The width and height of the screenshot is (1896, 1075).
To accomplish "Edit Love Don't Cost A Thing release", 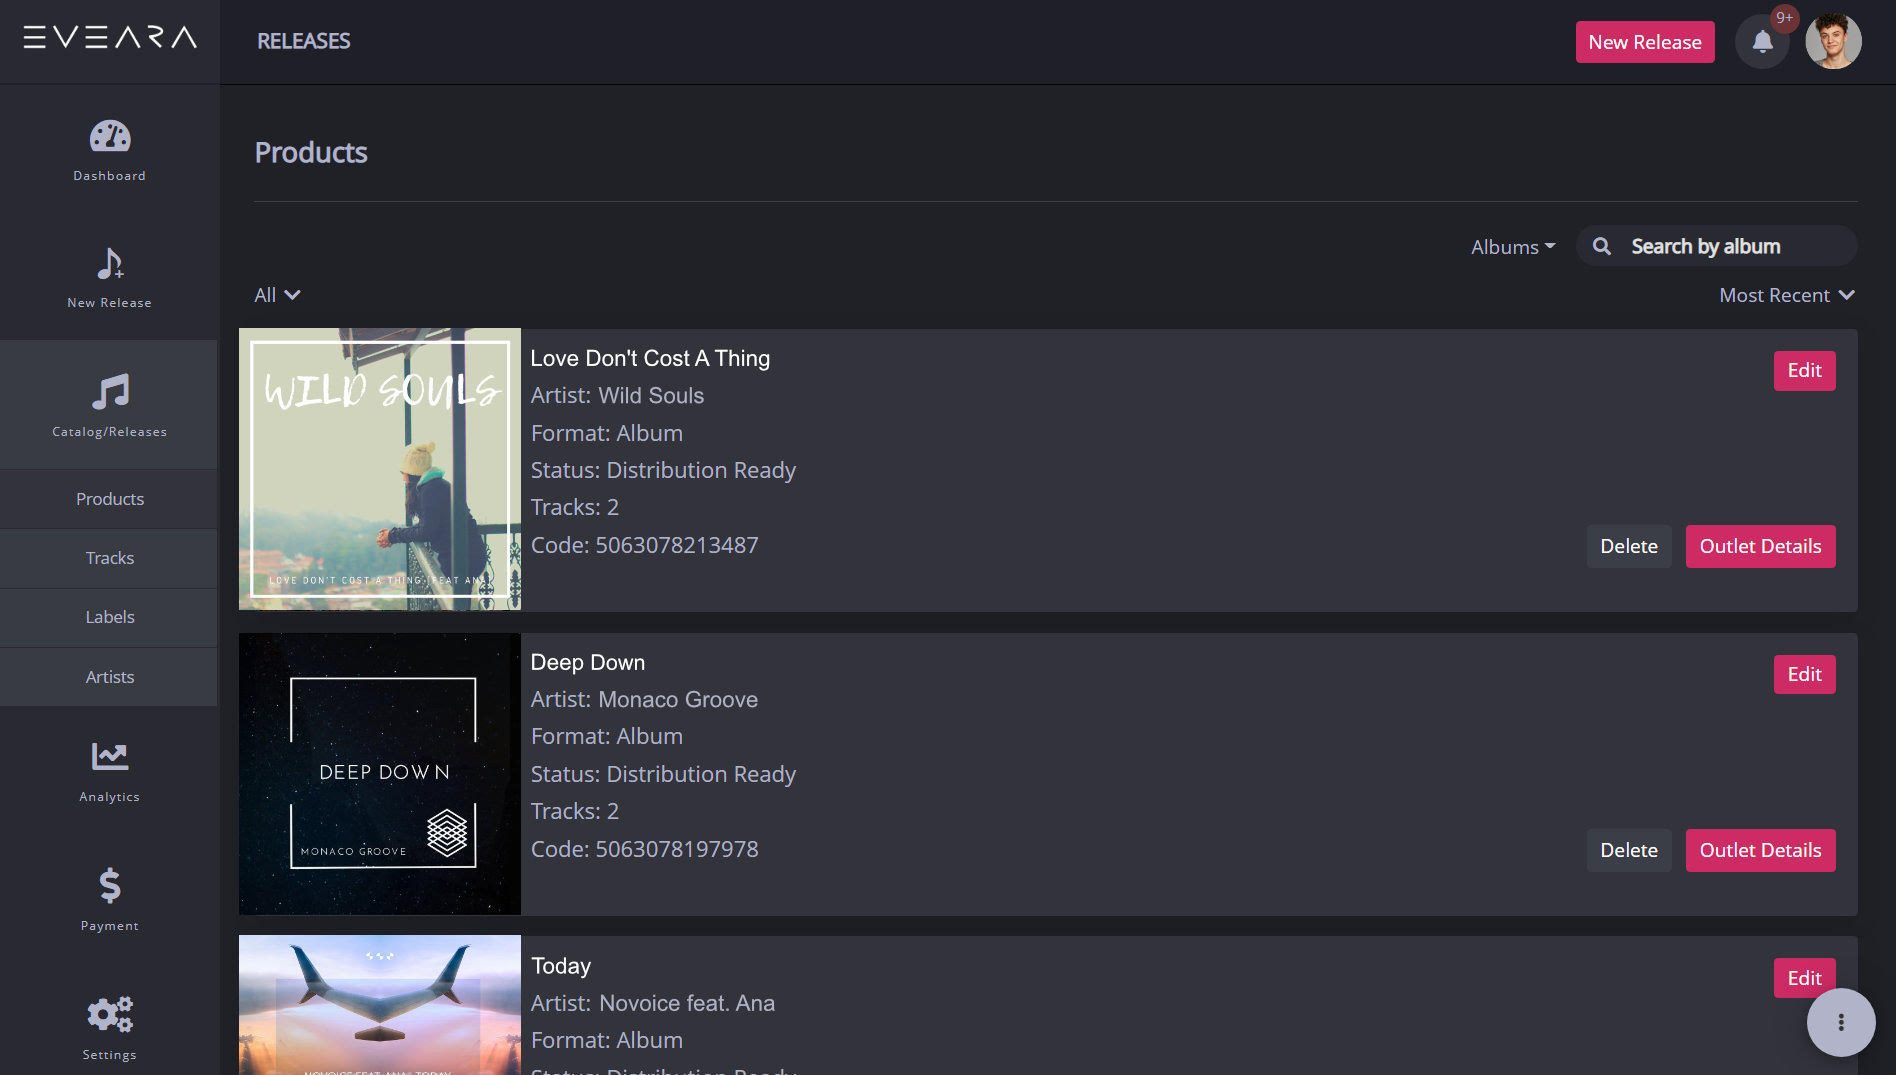I will pos(1804,371).
